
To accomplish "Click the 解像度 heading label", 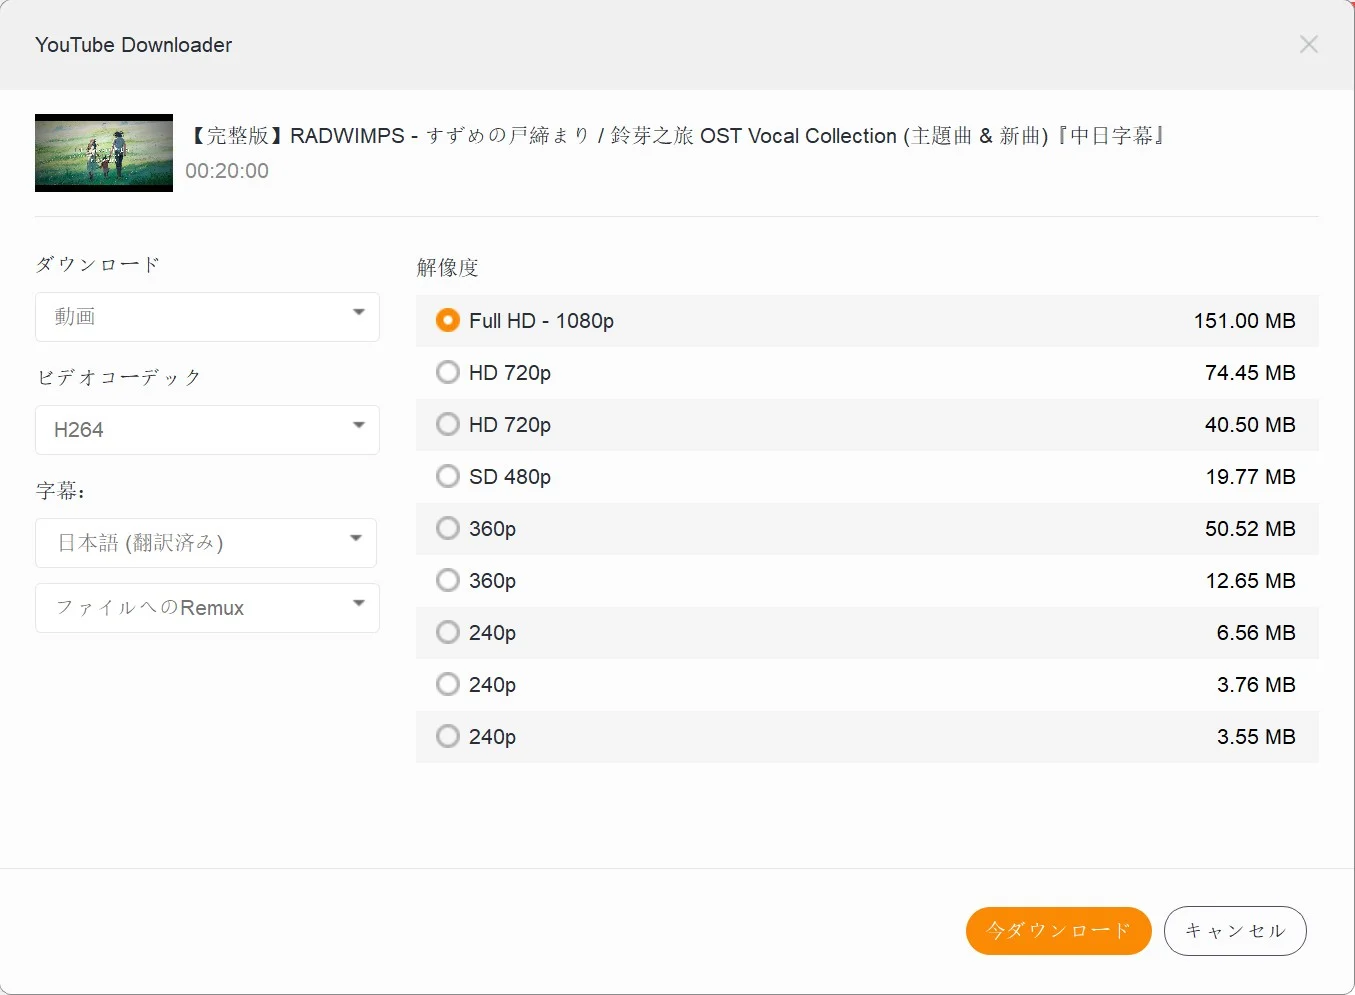I will (448, 267).
